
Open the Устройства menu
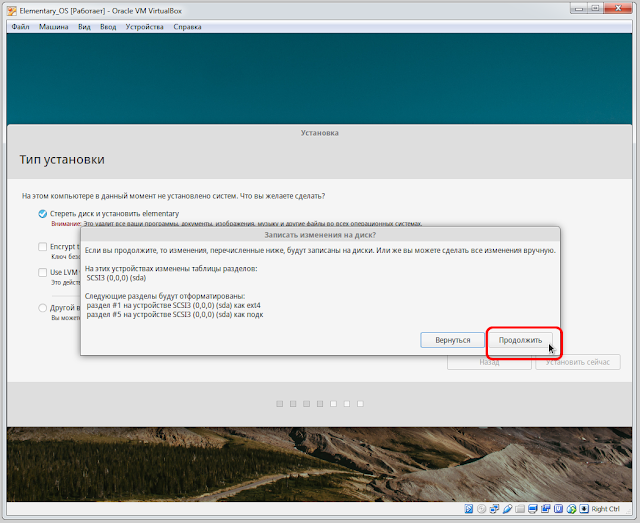[x=144, y=27]
